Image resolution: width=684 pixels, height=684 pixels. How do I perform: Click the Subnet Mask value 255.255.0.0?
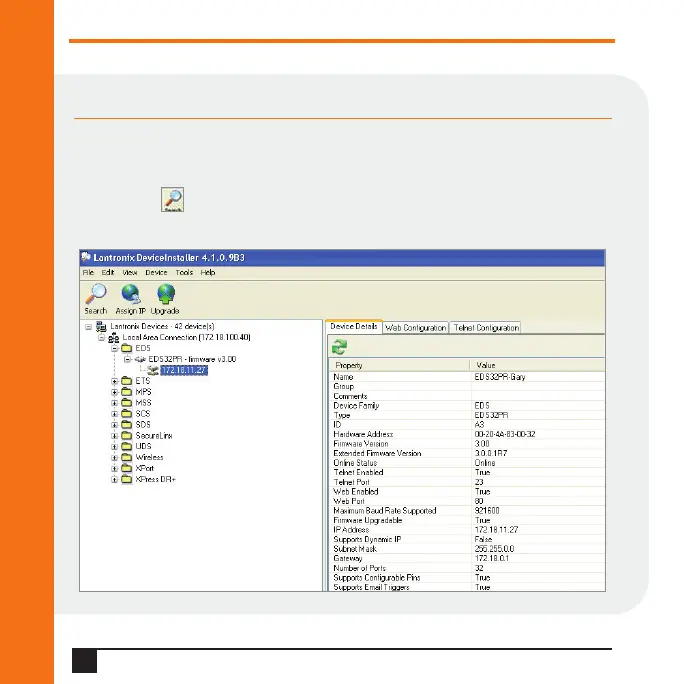494,549
